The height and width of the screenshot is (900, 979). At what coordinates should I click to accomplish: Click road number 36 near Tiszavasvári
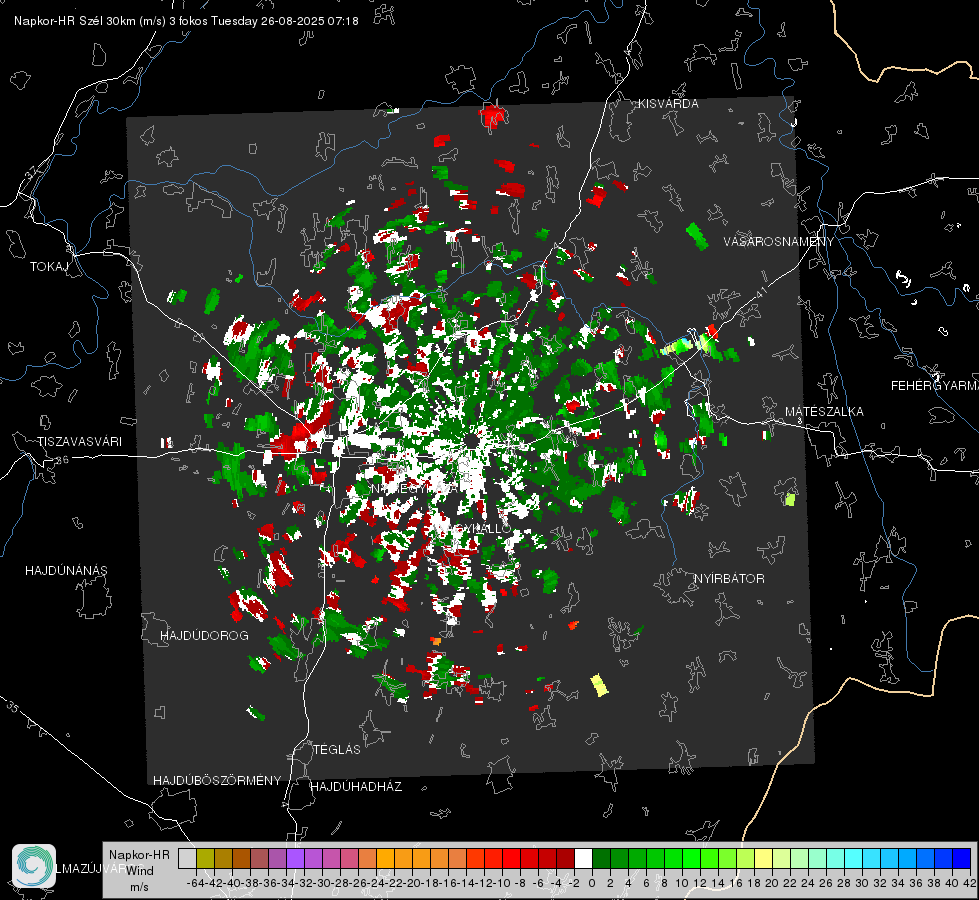tap(62, 460)
